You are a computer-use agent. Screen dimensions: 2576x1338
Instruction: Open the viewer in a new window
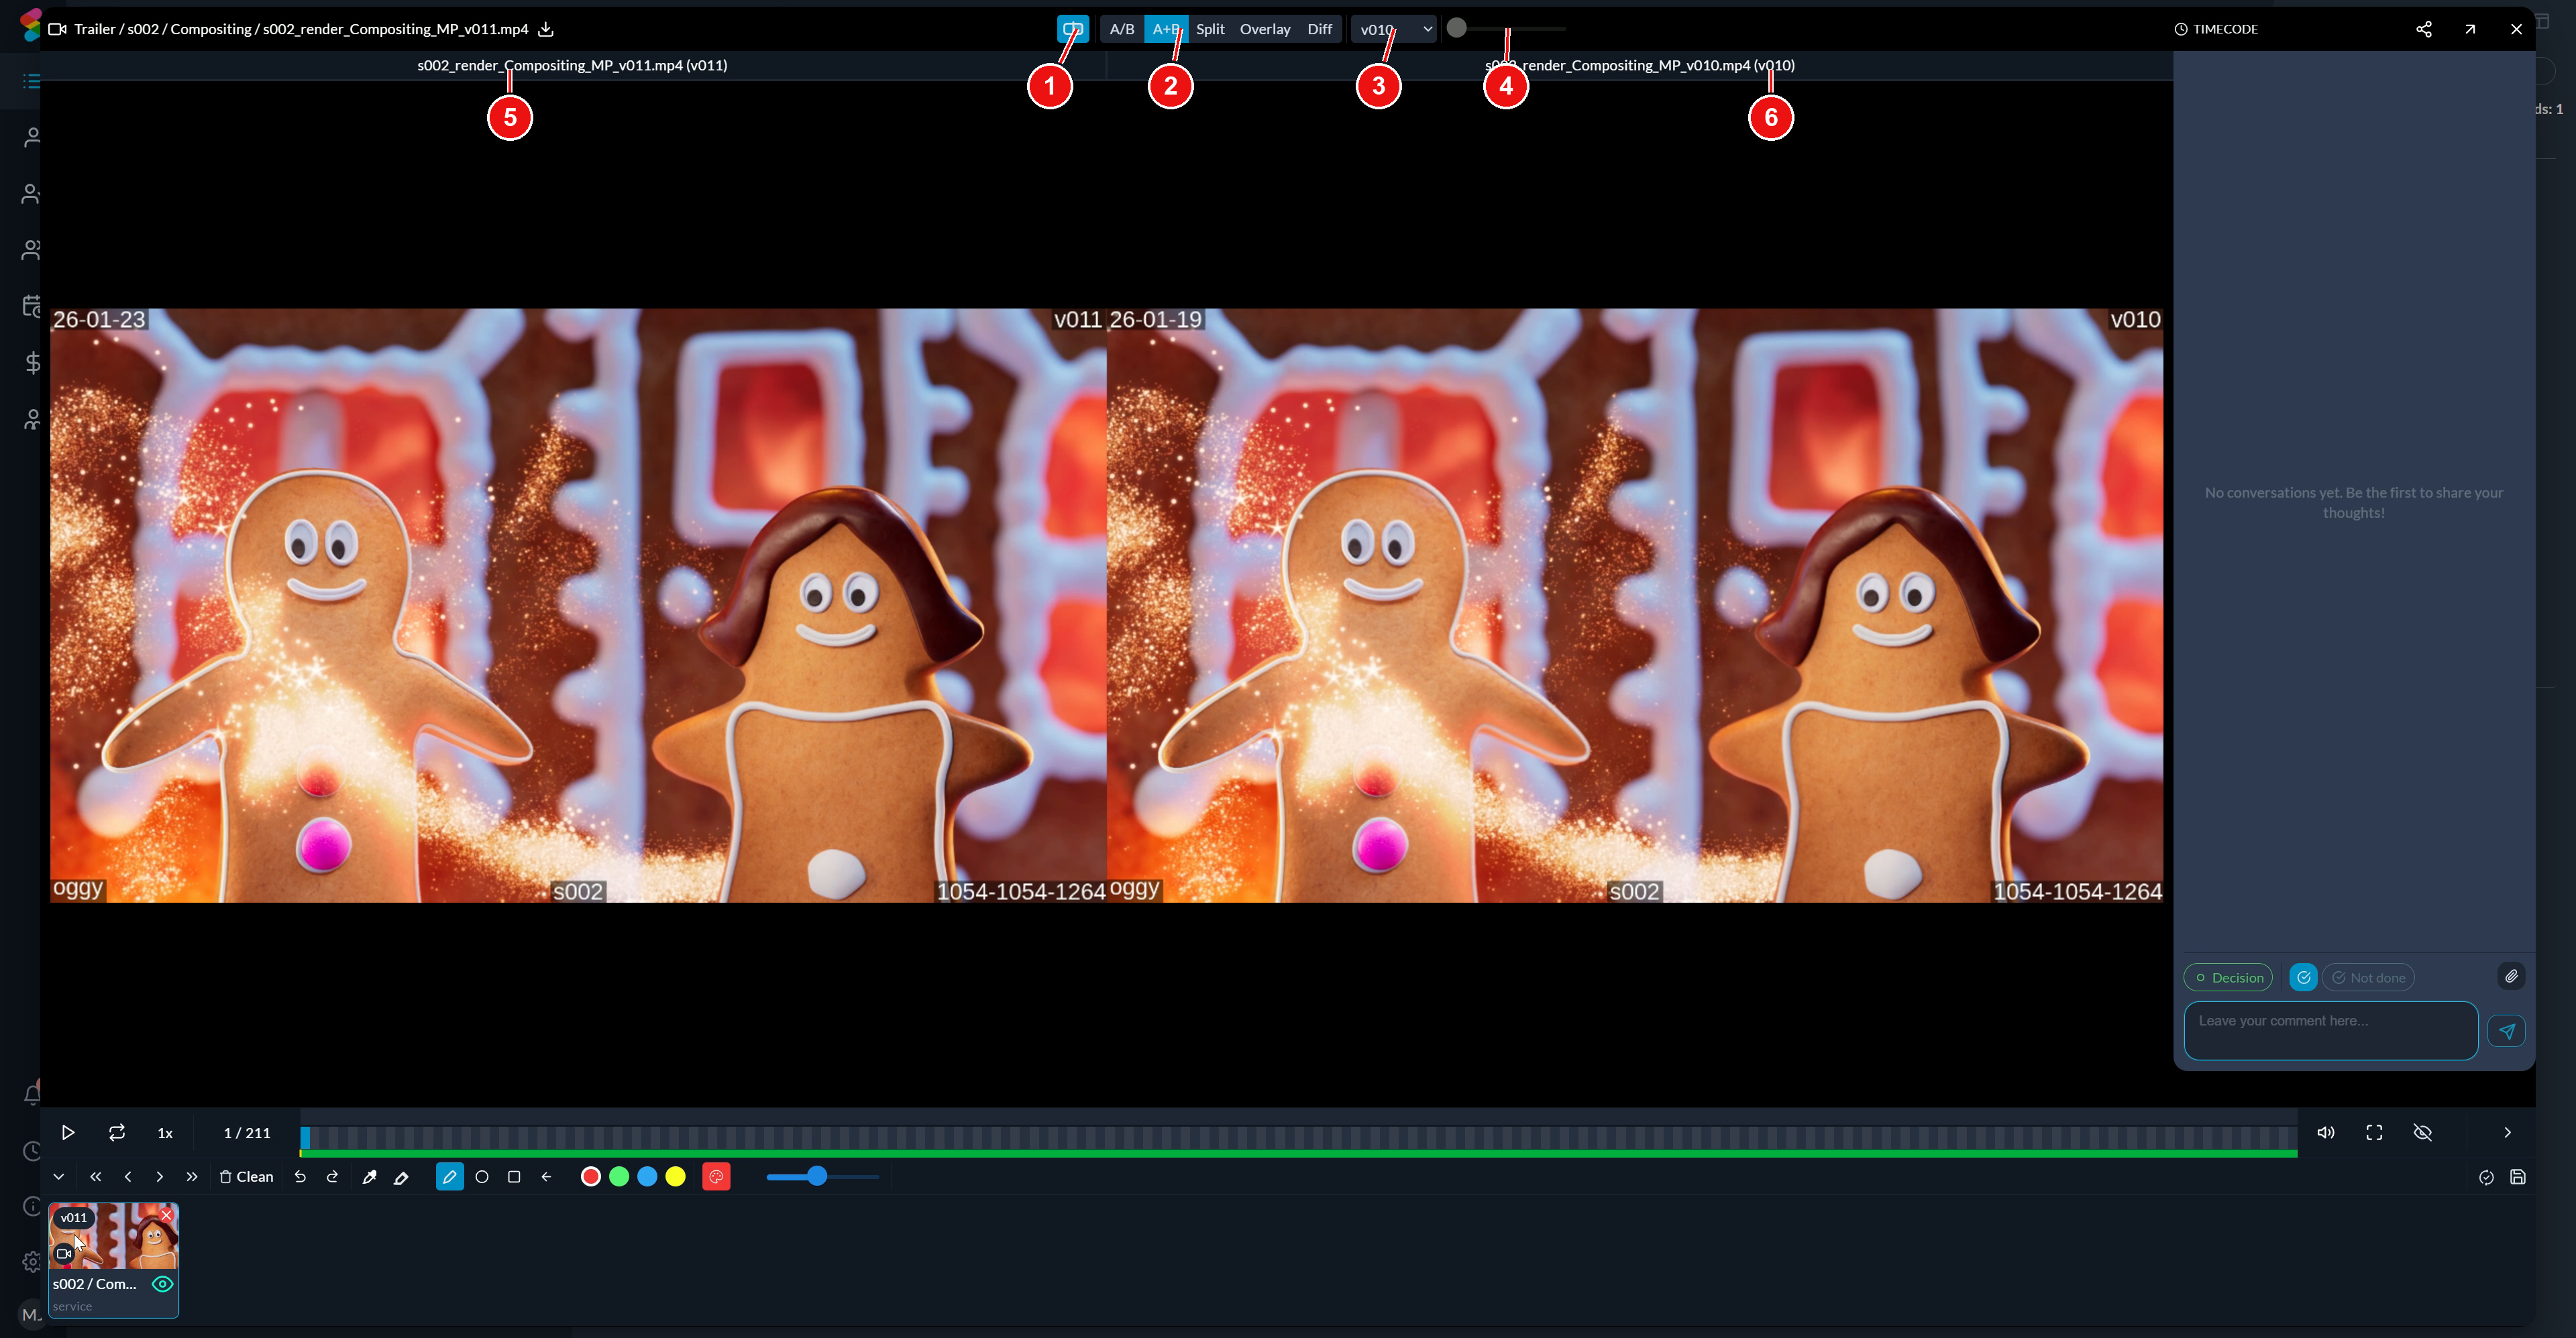point(2470,29)
